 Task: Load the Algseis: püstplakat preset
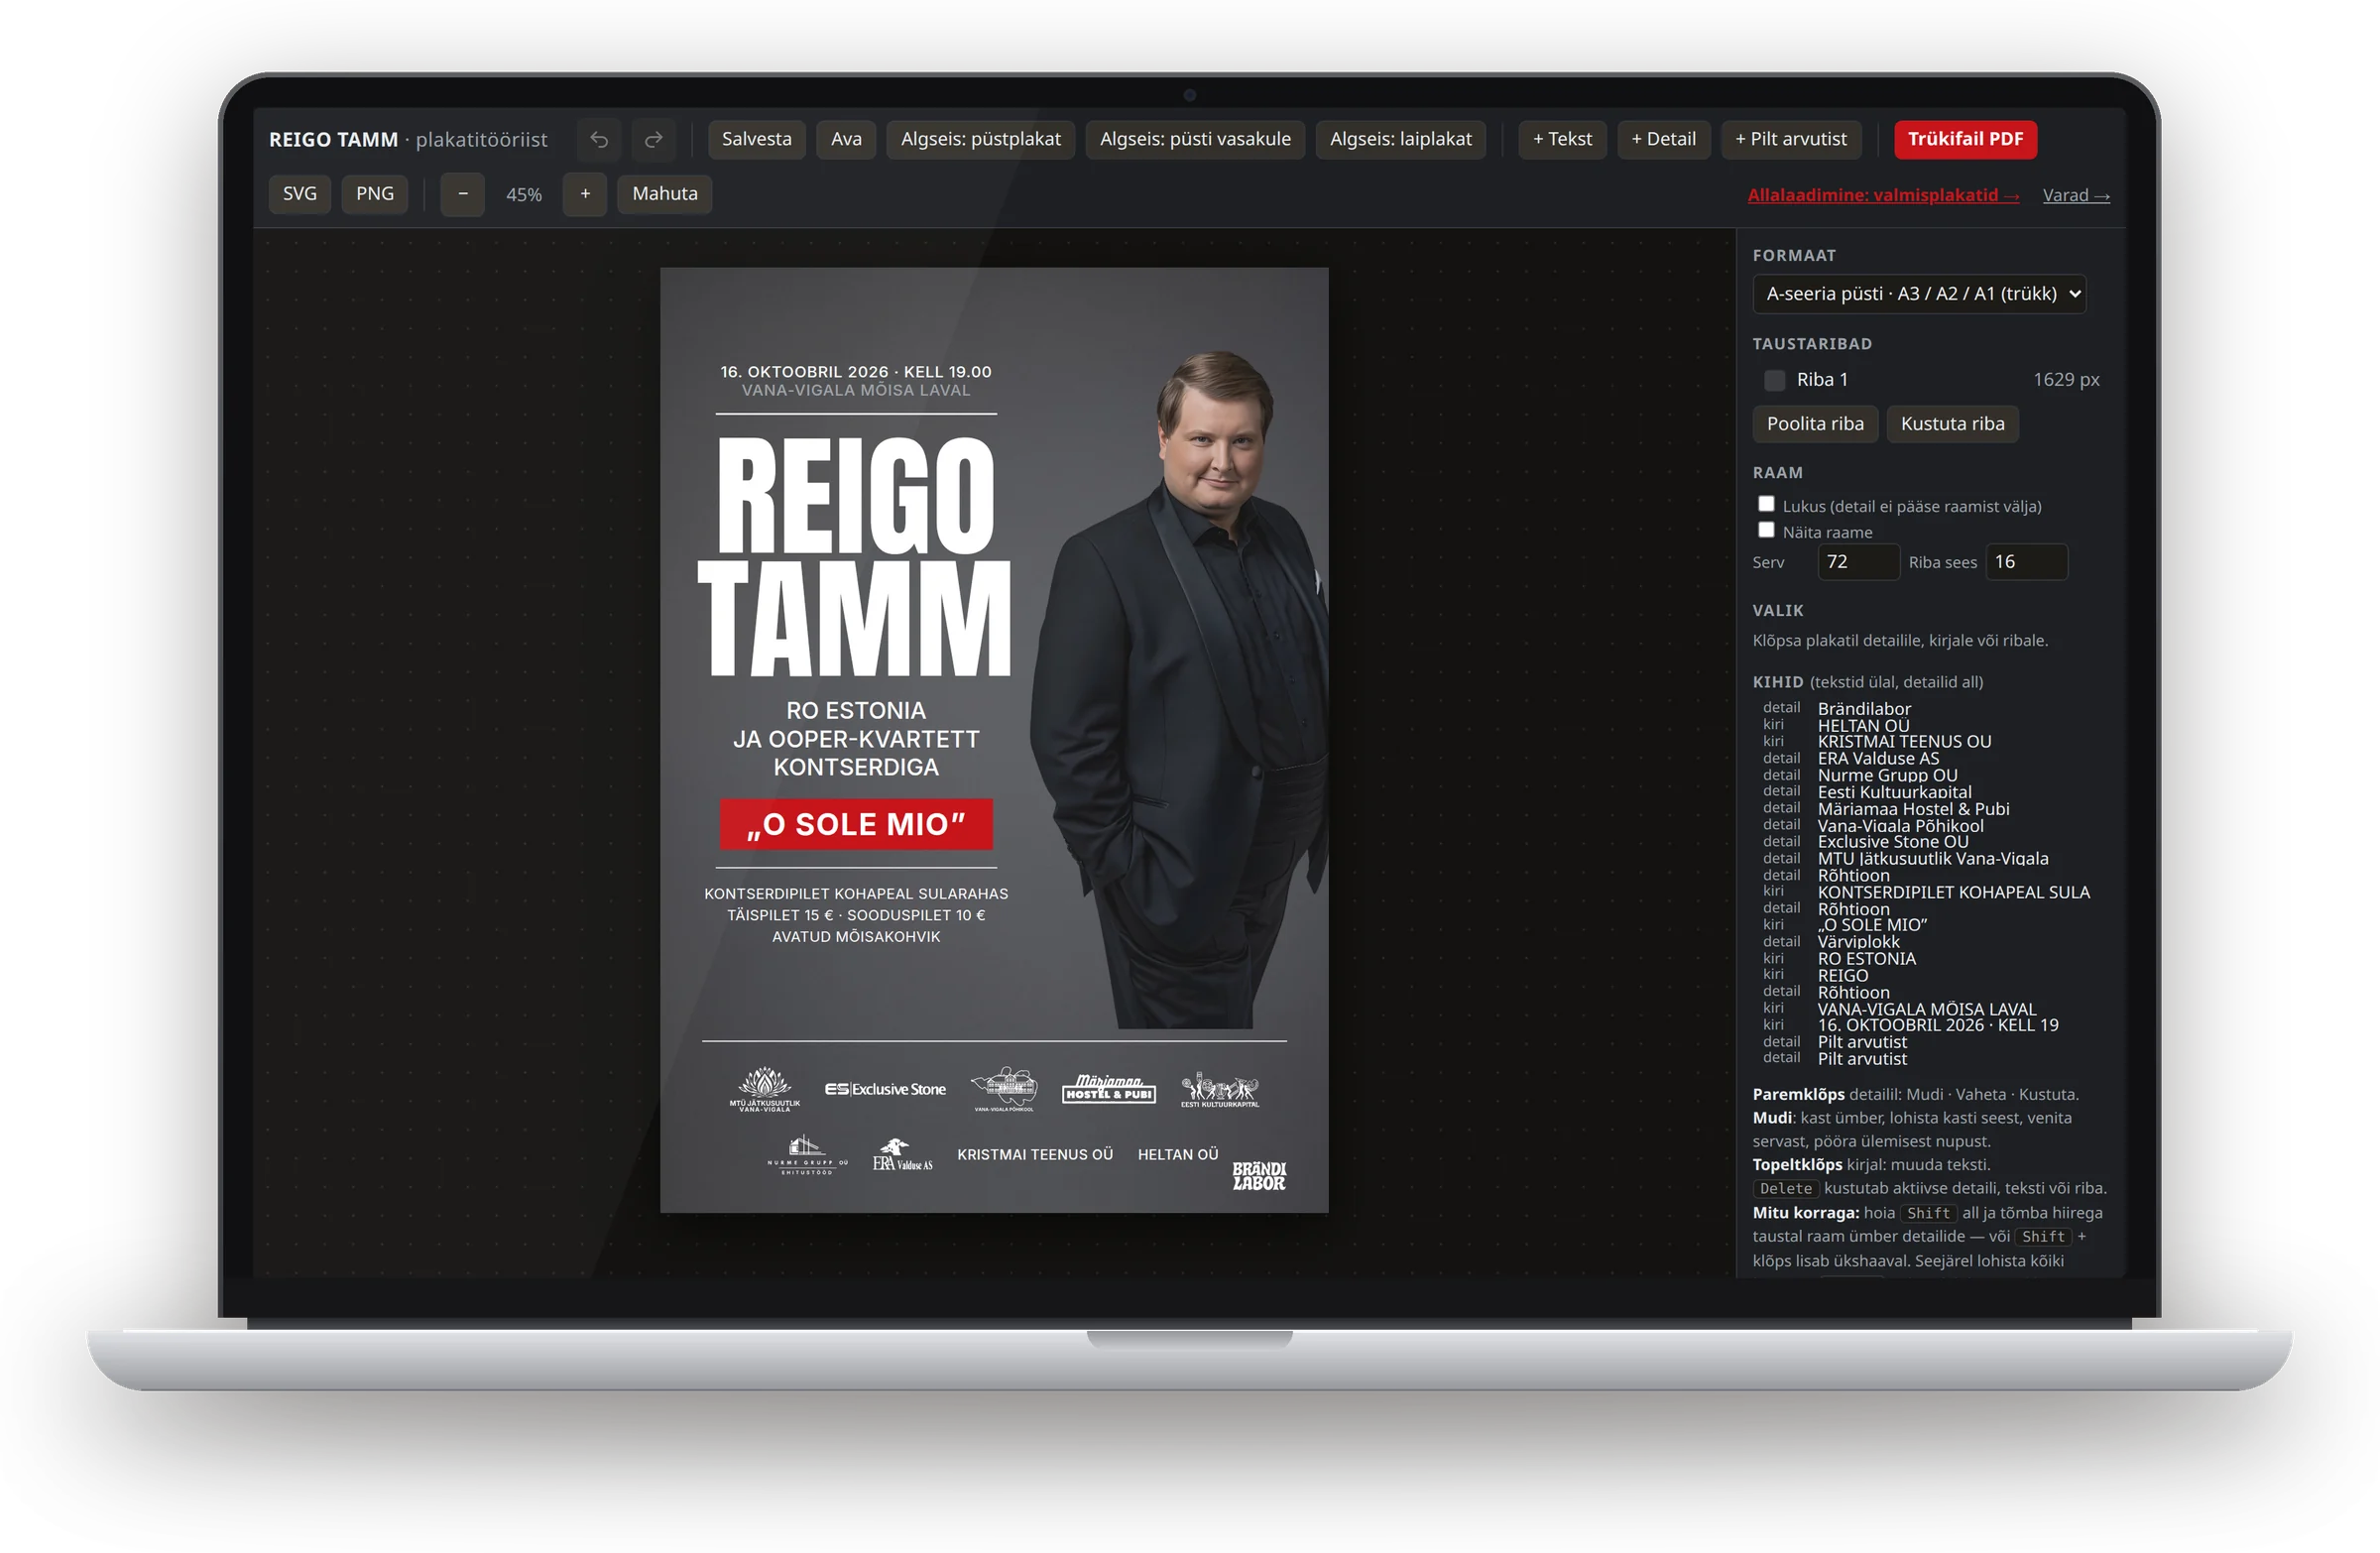(x=980, y=139)
